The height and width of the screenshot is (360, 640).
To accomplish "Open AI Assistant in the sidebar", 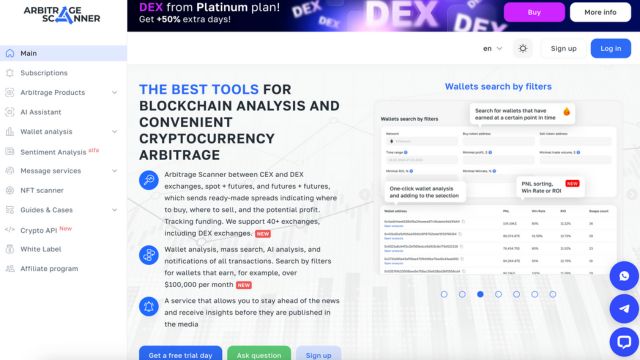I will coord(41,112).
